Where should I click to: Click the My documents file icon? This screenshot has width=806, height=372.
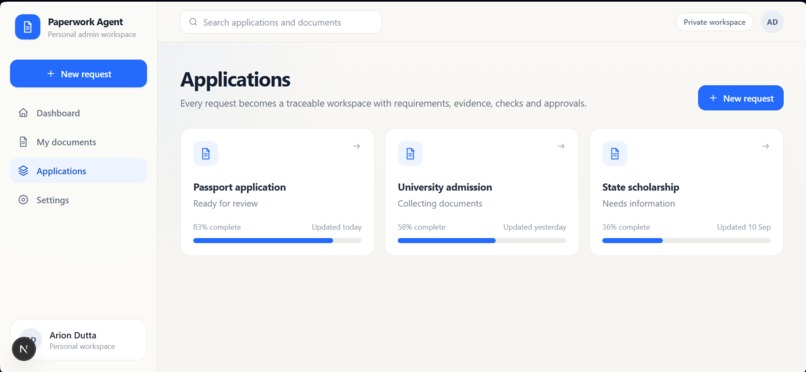point(23,142)
